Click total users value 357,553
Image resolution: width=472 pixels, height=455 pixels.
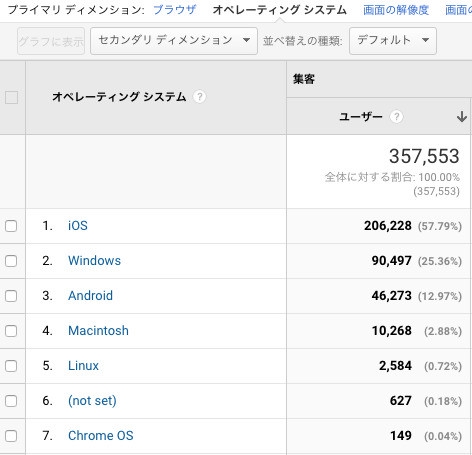coord(424,156)
